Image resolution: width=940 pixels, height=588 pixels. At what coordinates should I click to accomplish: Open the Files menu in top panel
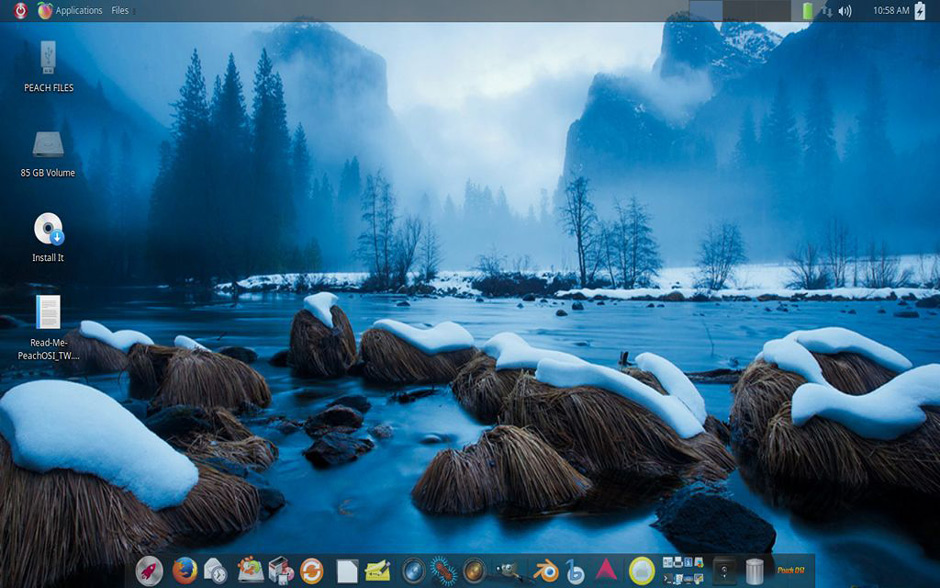click(120, 10)
